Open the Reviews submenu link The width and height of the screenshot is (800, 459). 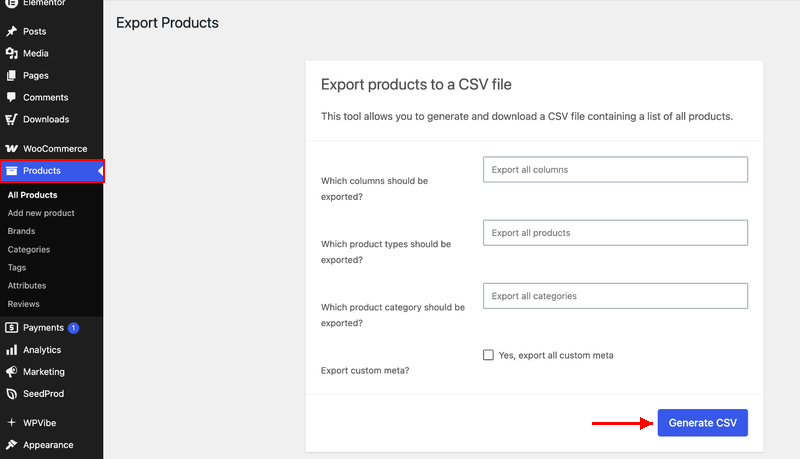pyautogui.click(x=23, y=304)
